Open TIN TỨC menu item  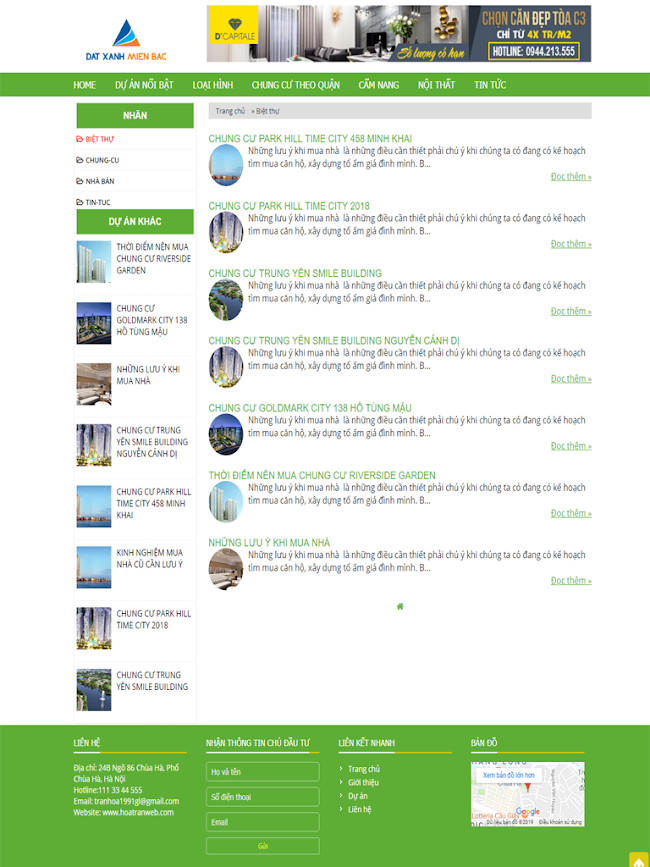[490, 85]
